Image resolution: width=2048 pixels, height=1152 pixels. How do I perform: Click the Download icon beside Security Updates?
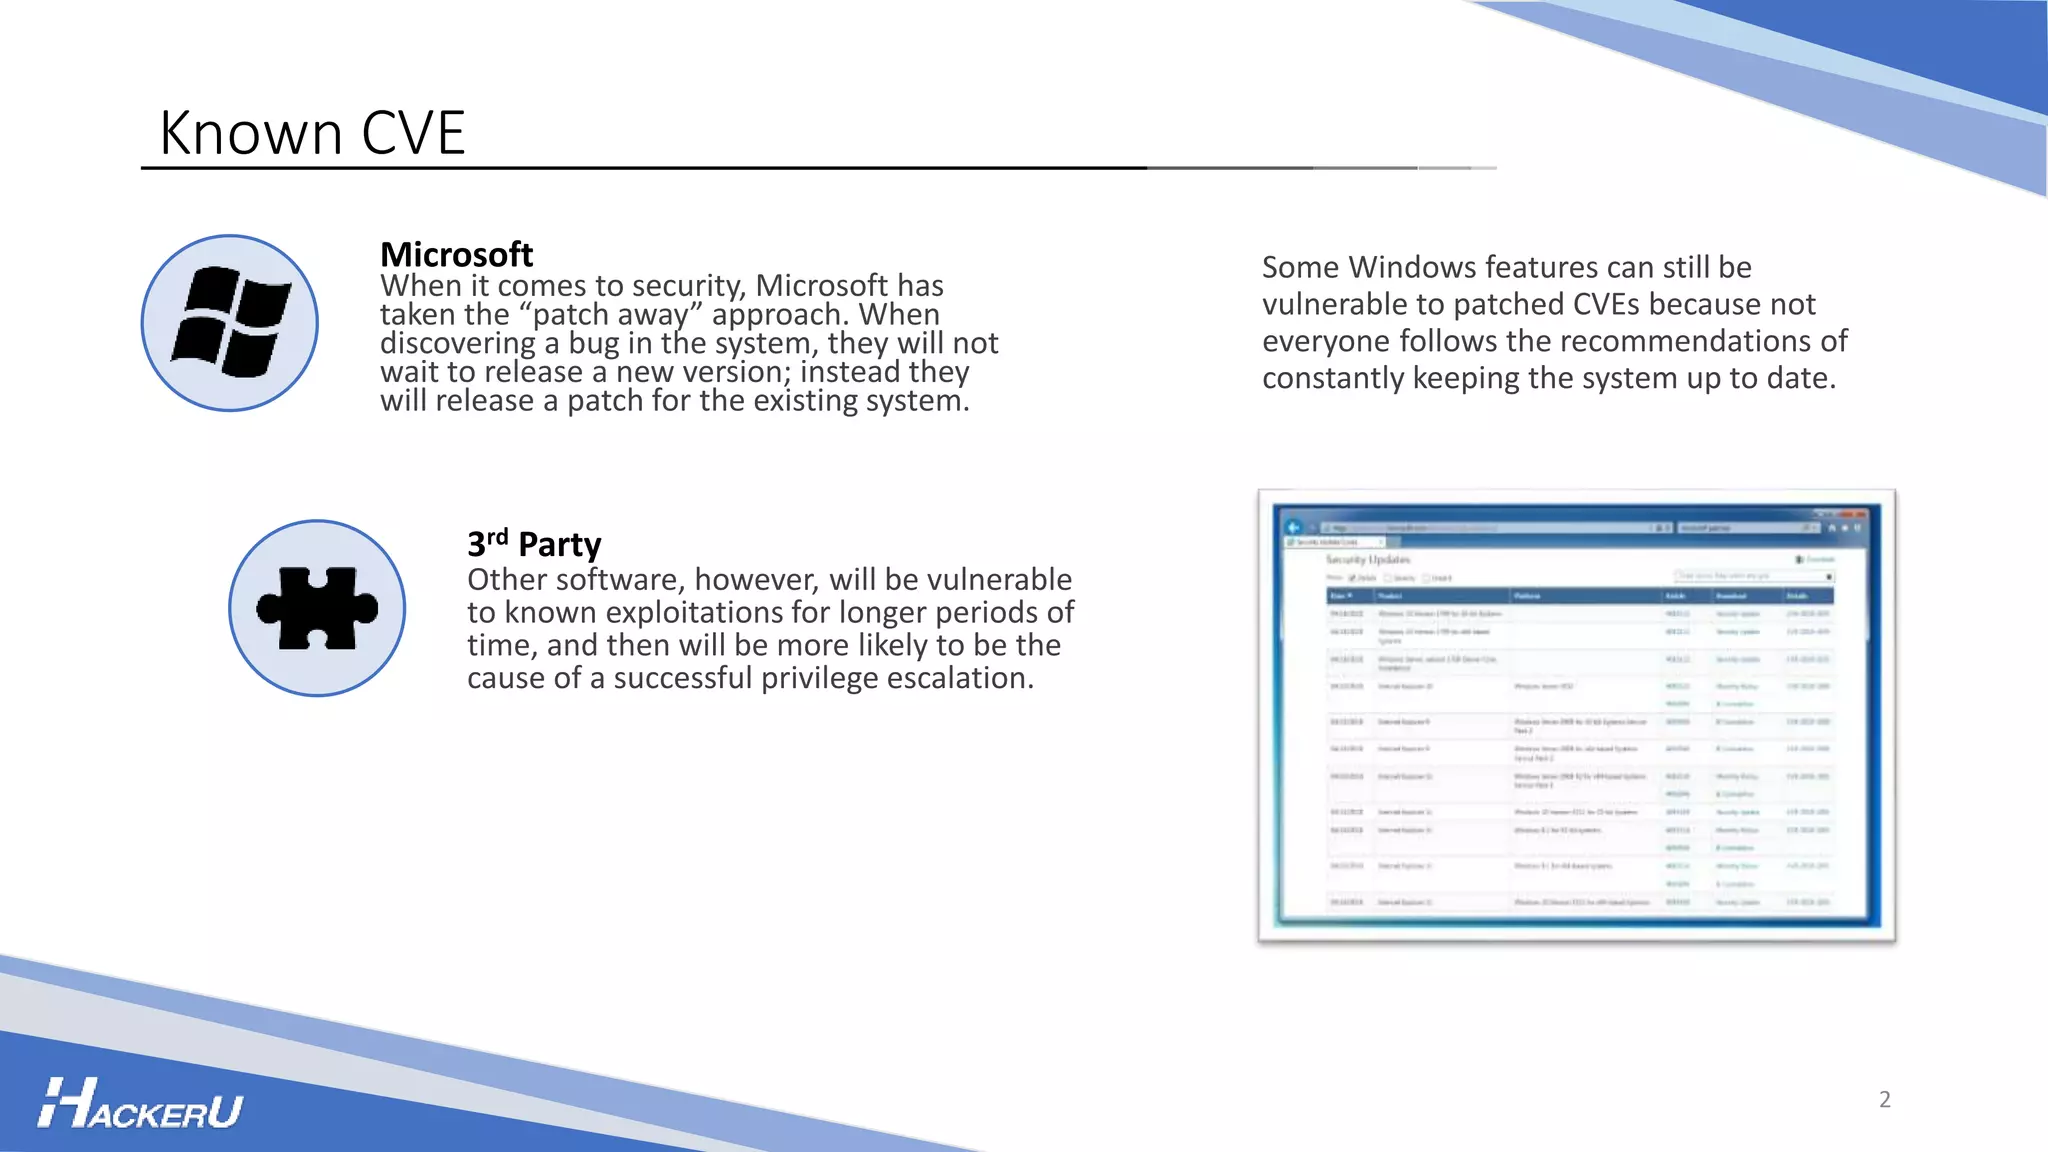pyautogui.click(x=1799, y=559)
